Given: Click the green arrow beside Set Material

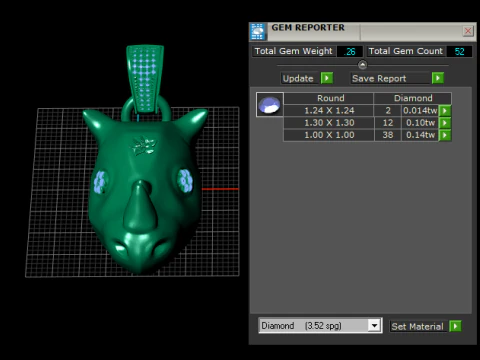Looking at the screenshot, I should point(455,326).
